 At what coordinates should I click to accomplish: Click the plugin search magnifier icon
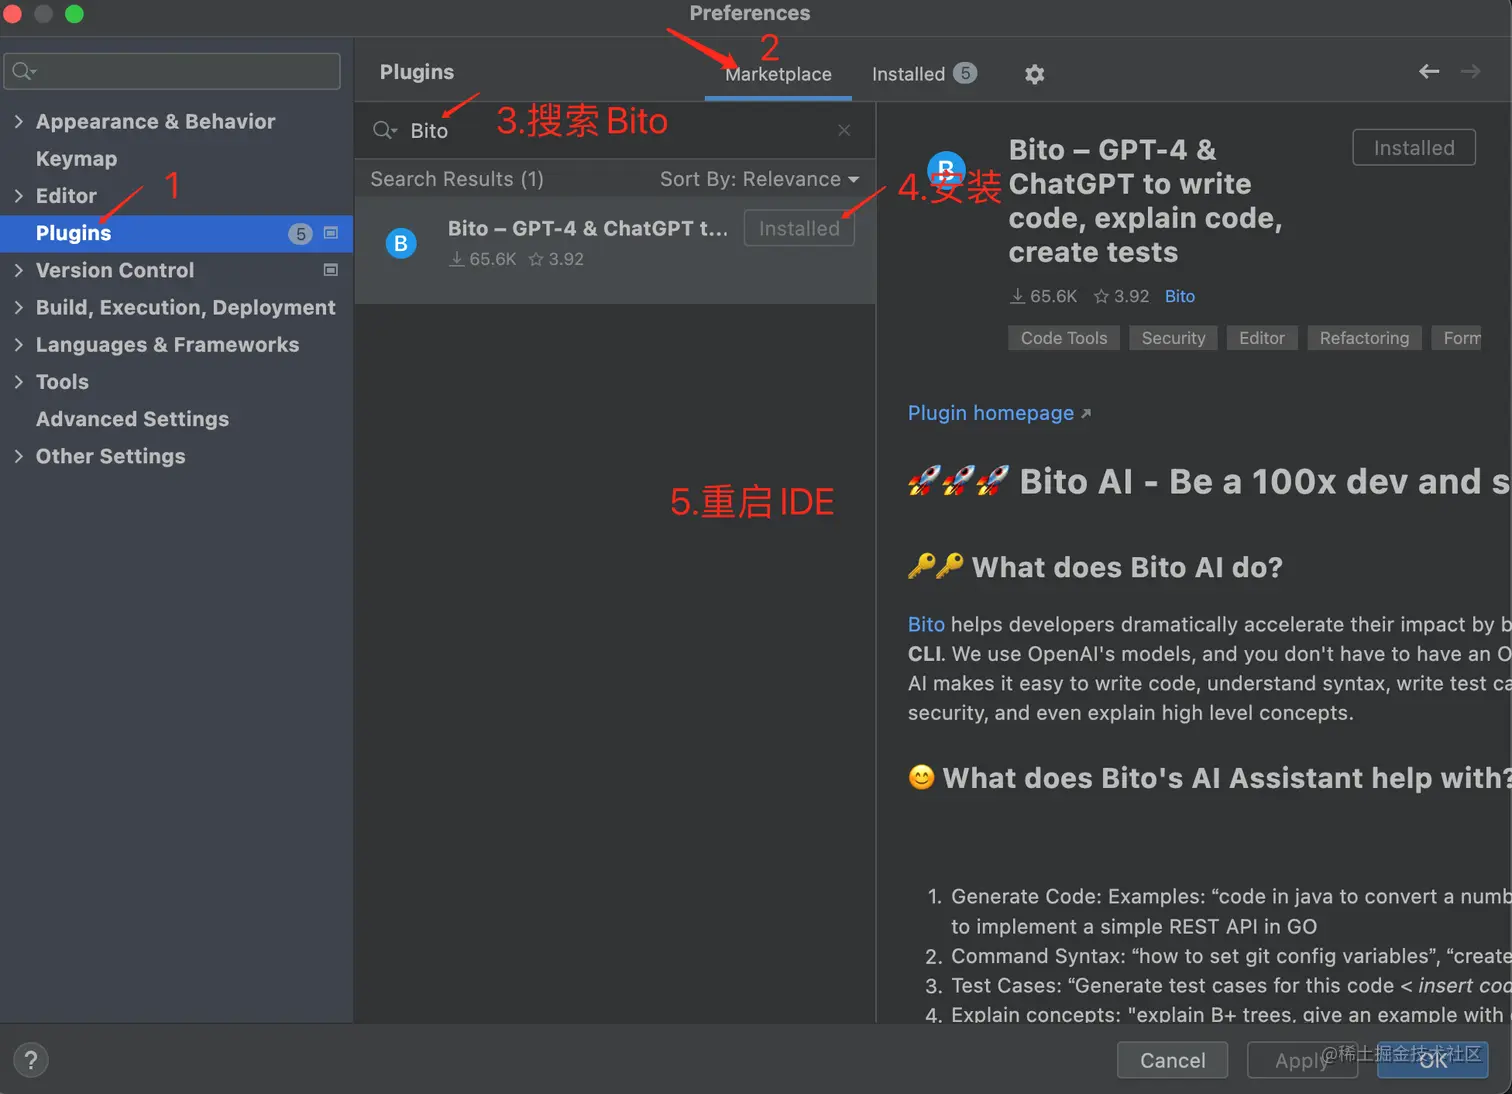(384, 130)
